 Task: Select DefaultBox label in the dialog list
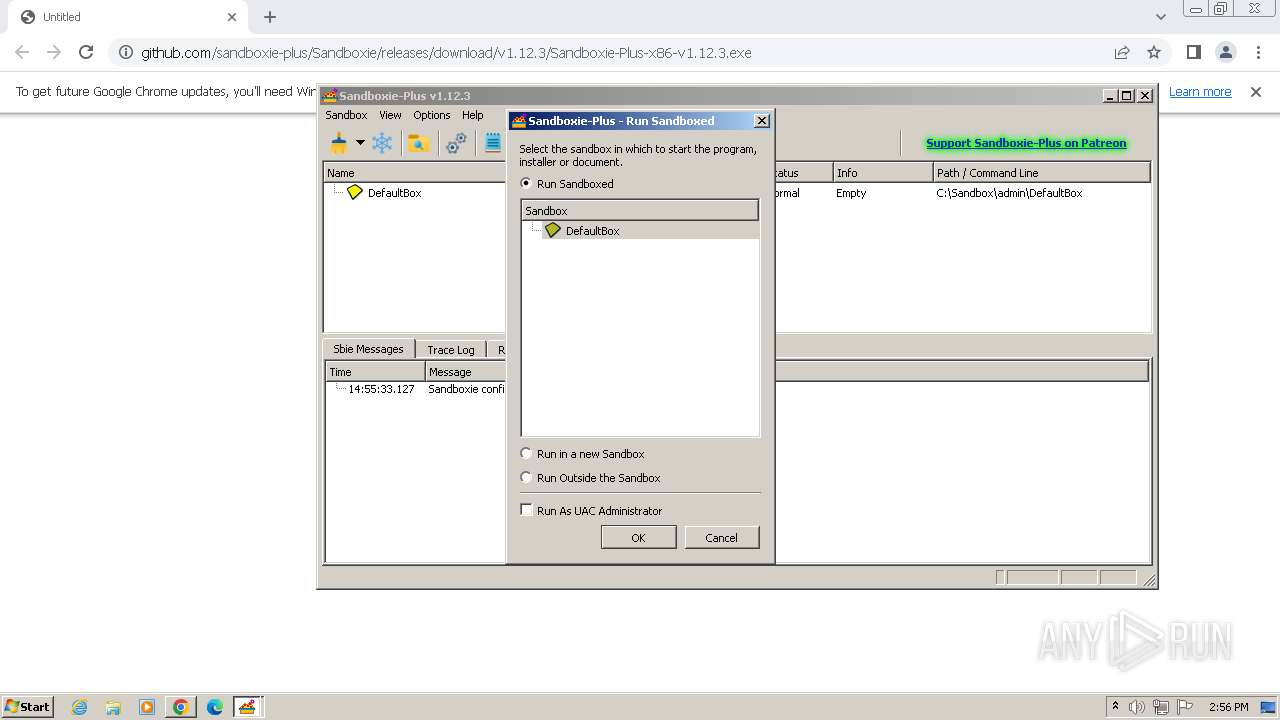593,231
